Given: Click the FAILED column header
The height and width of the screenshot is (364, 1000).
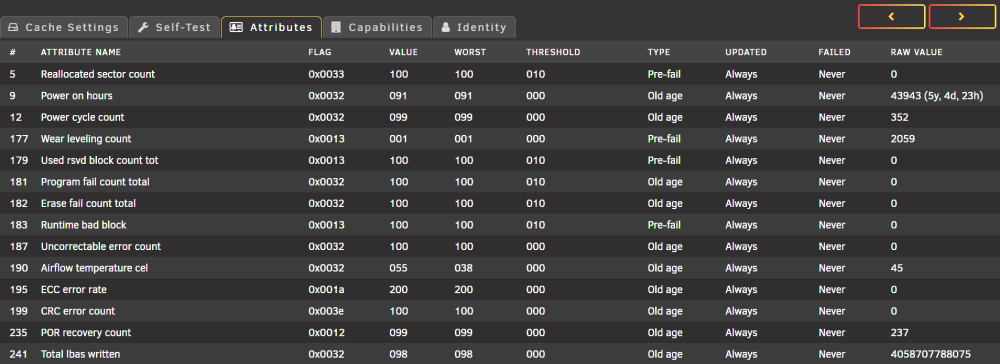Looking at the screenshot, I should tap(834, 52).
